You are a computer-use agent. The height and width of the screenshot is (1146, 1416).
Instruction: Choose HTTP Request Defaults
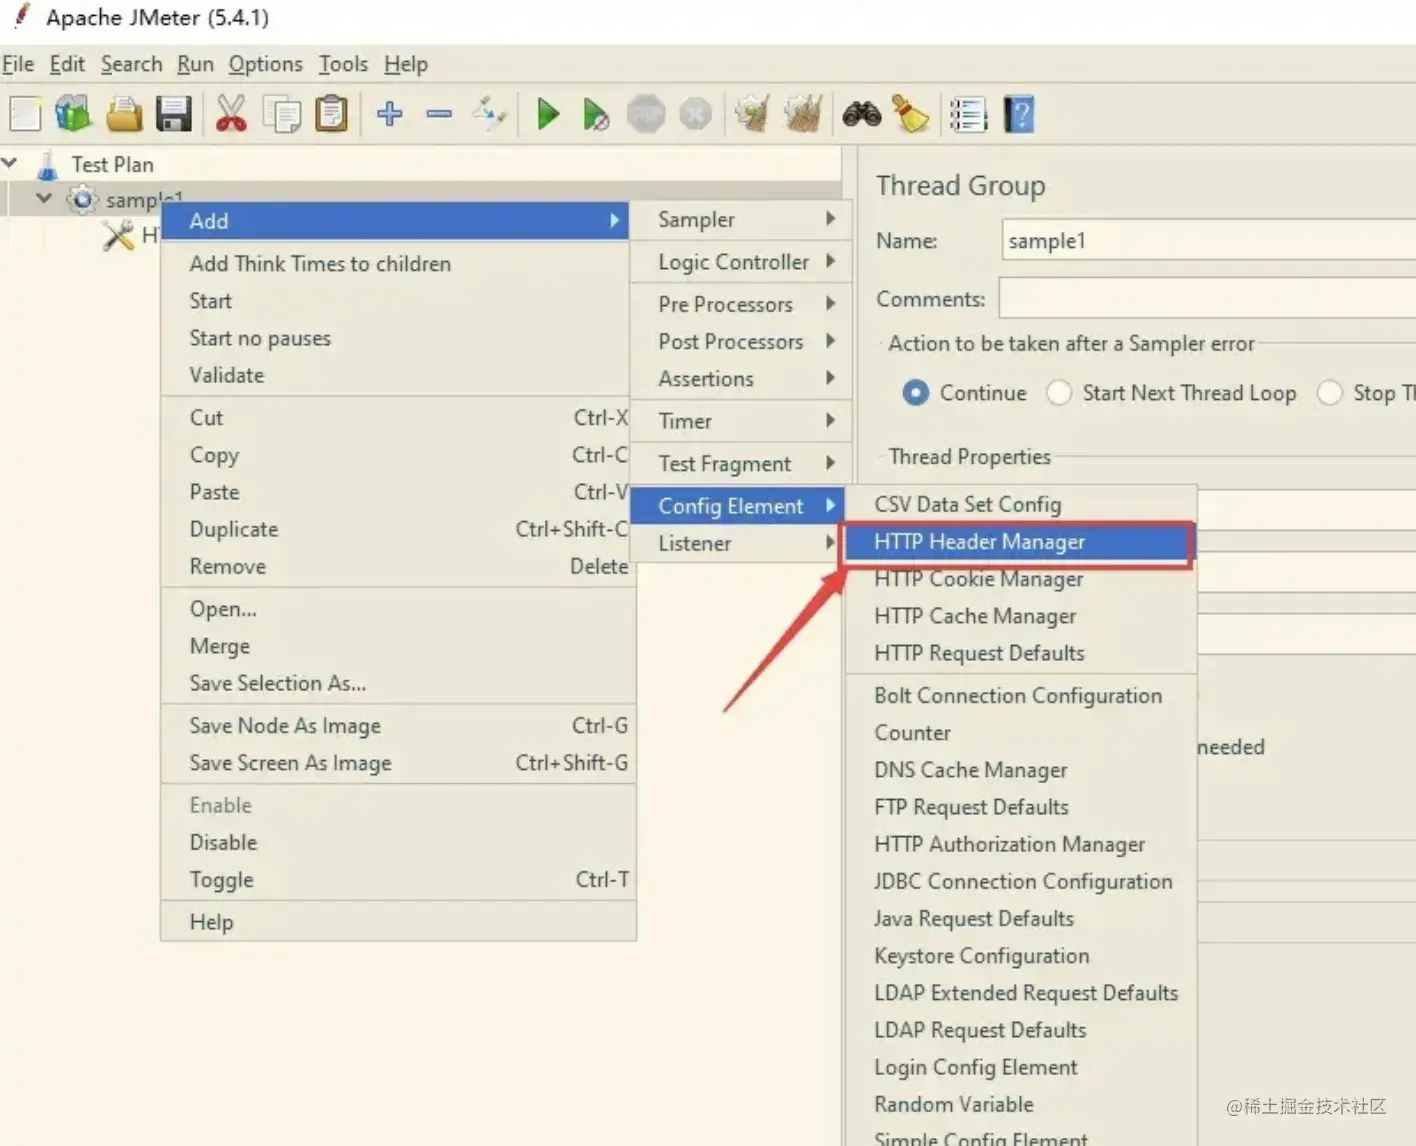tap(1021, 653)
